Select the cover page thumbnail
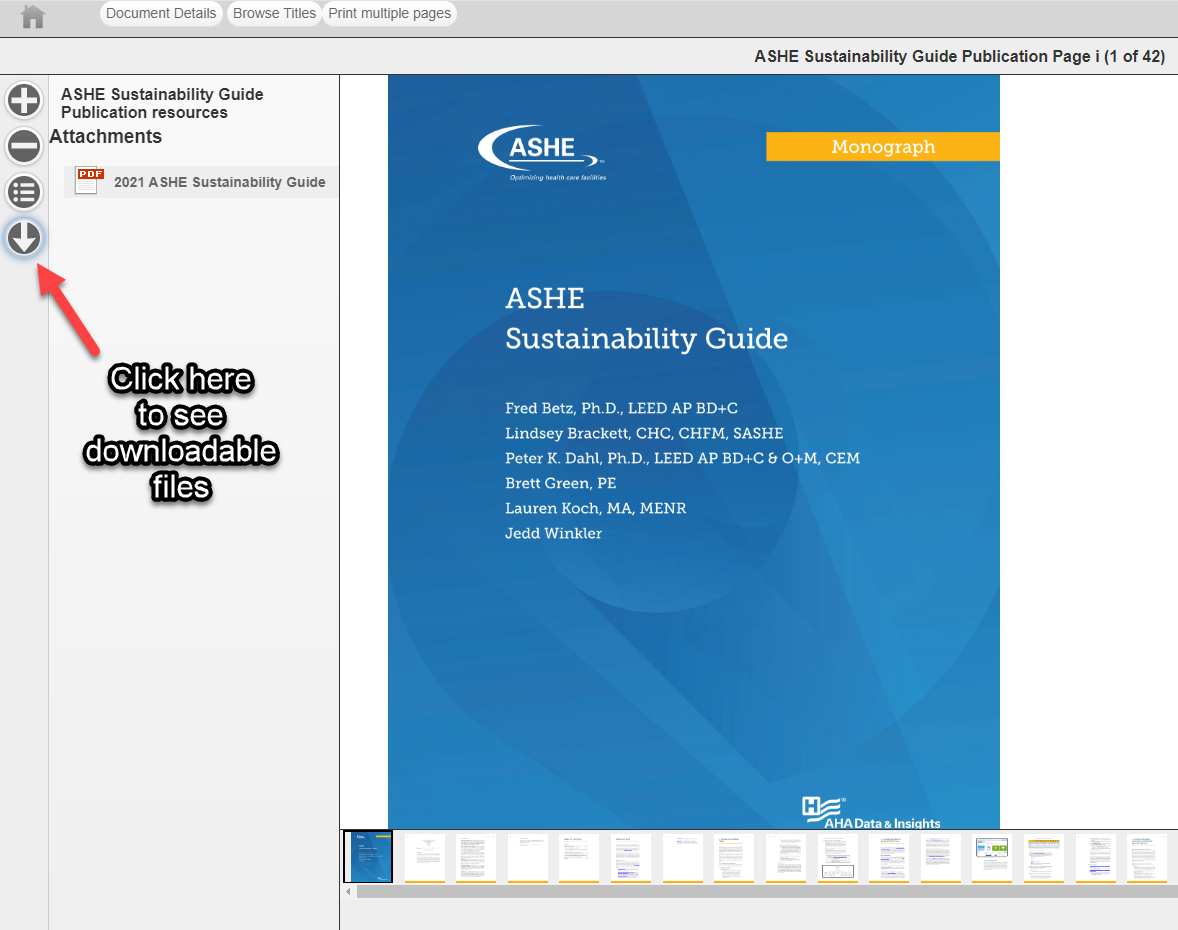 click(x=367, y=856)
